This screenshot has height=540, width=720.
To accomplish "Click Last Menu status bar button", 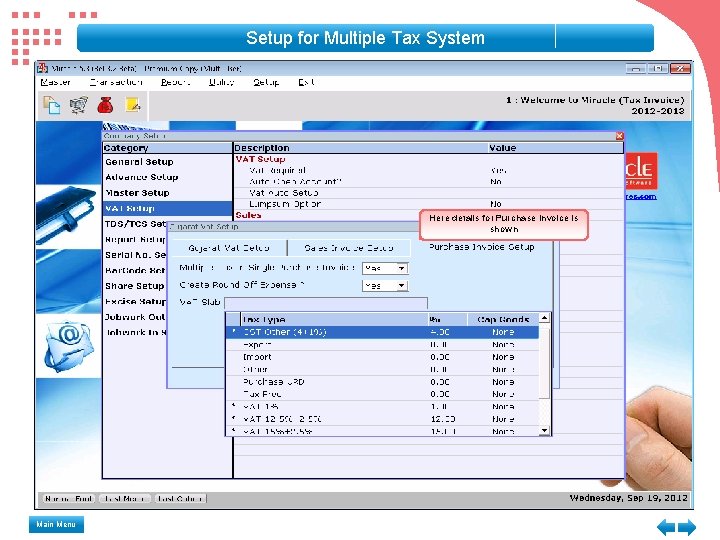I will click(x=124, y=499).
